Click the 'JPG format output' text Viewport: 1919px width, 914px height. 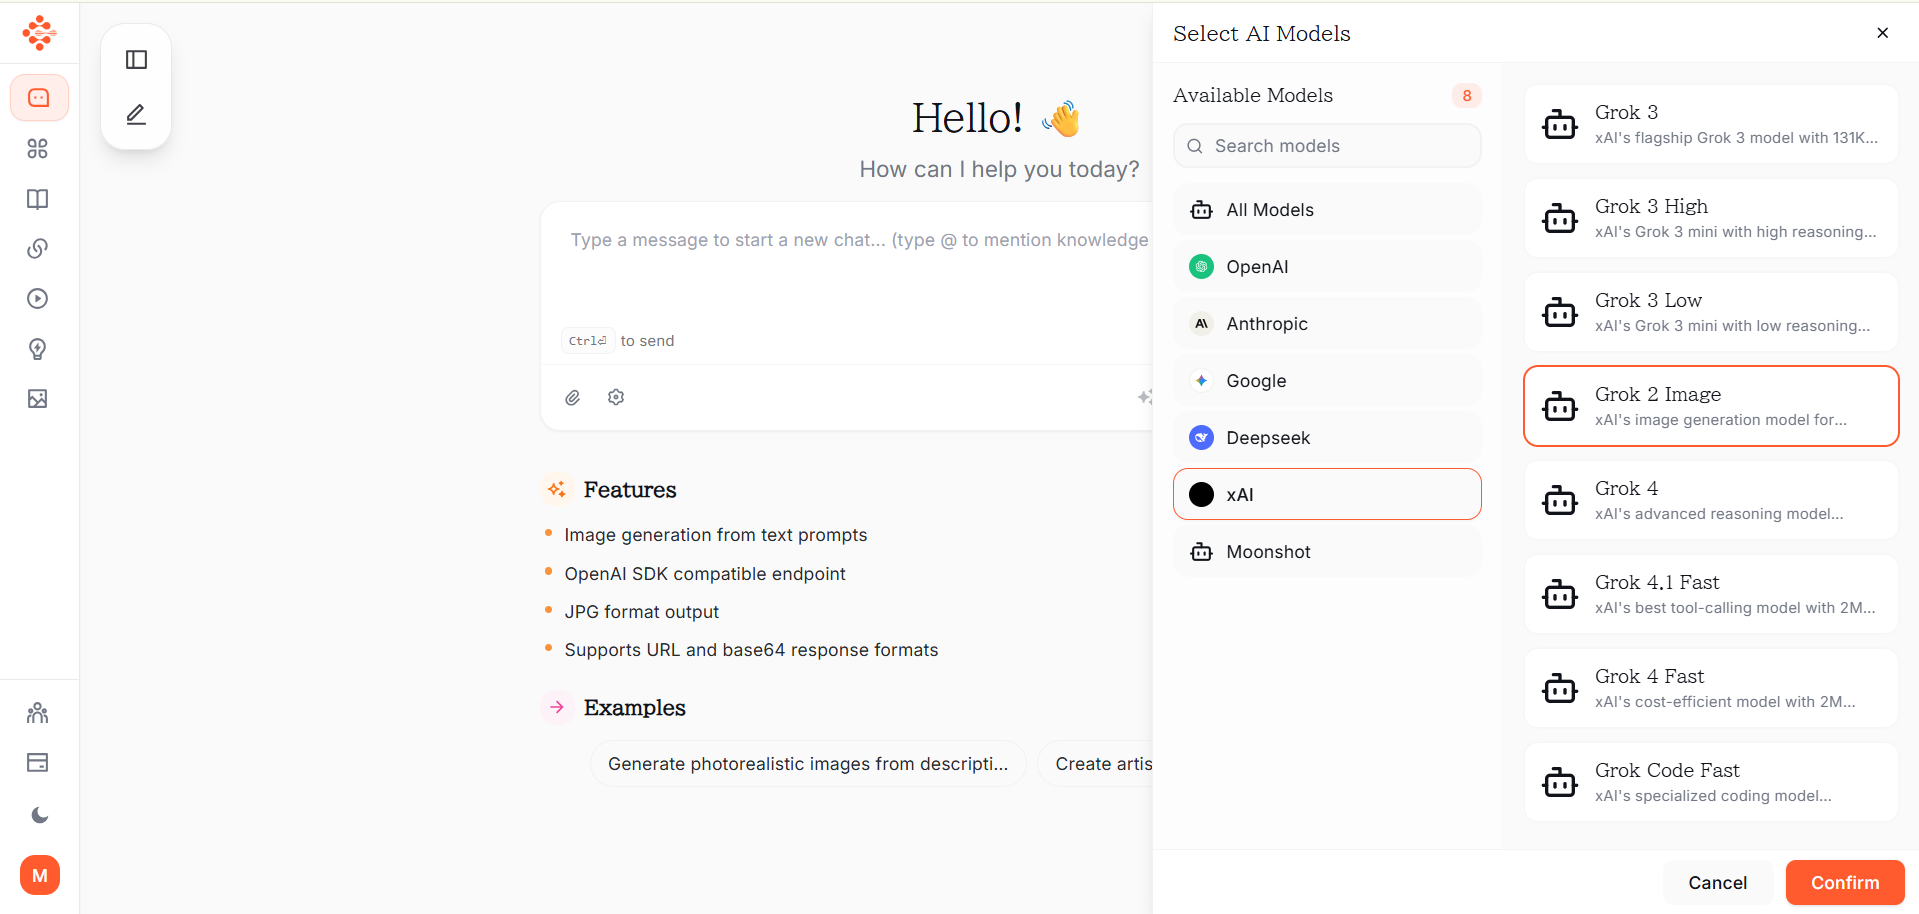[x=642, y=612]
